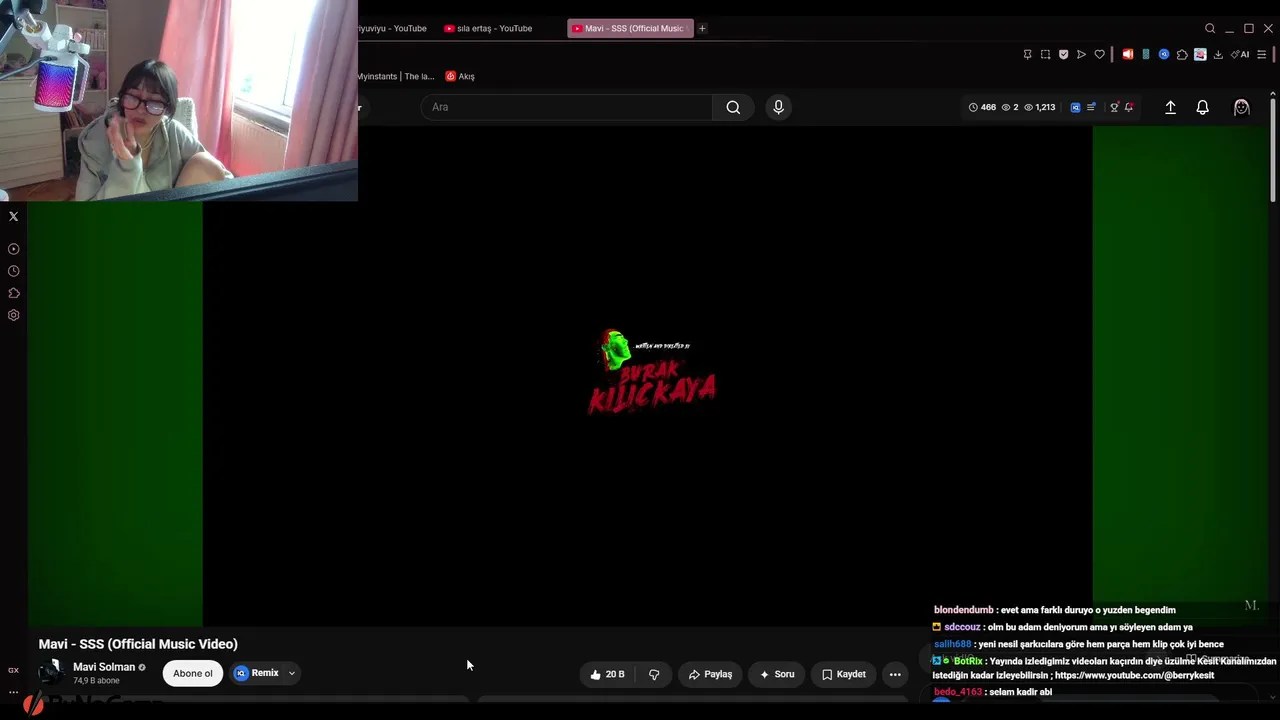This screenshot has width=1280, height=720.
Task: Add page to bookmarks with heart icon
Action: (1099, 55)
